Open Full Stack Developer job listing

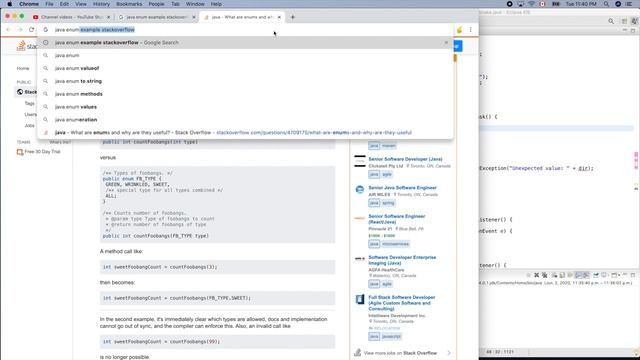pyautogui.click(x=402, y=303)
